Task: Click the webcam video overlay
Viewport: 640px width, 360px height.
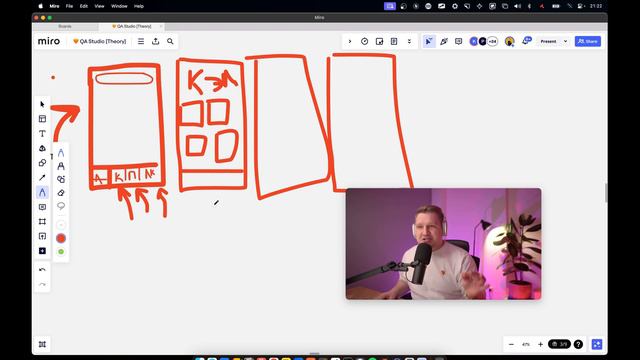Action: 444,244
